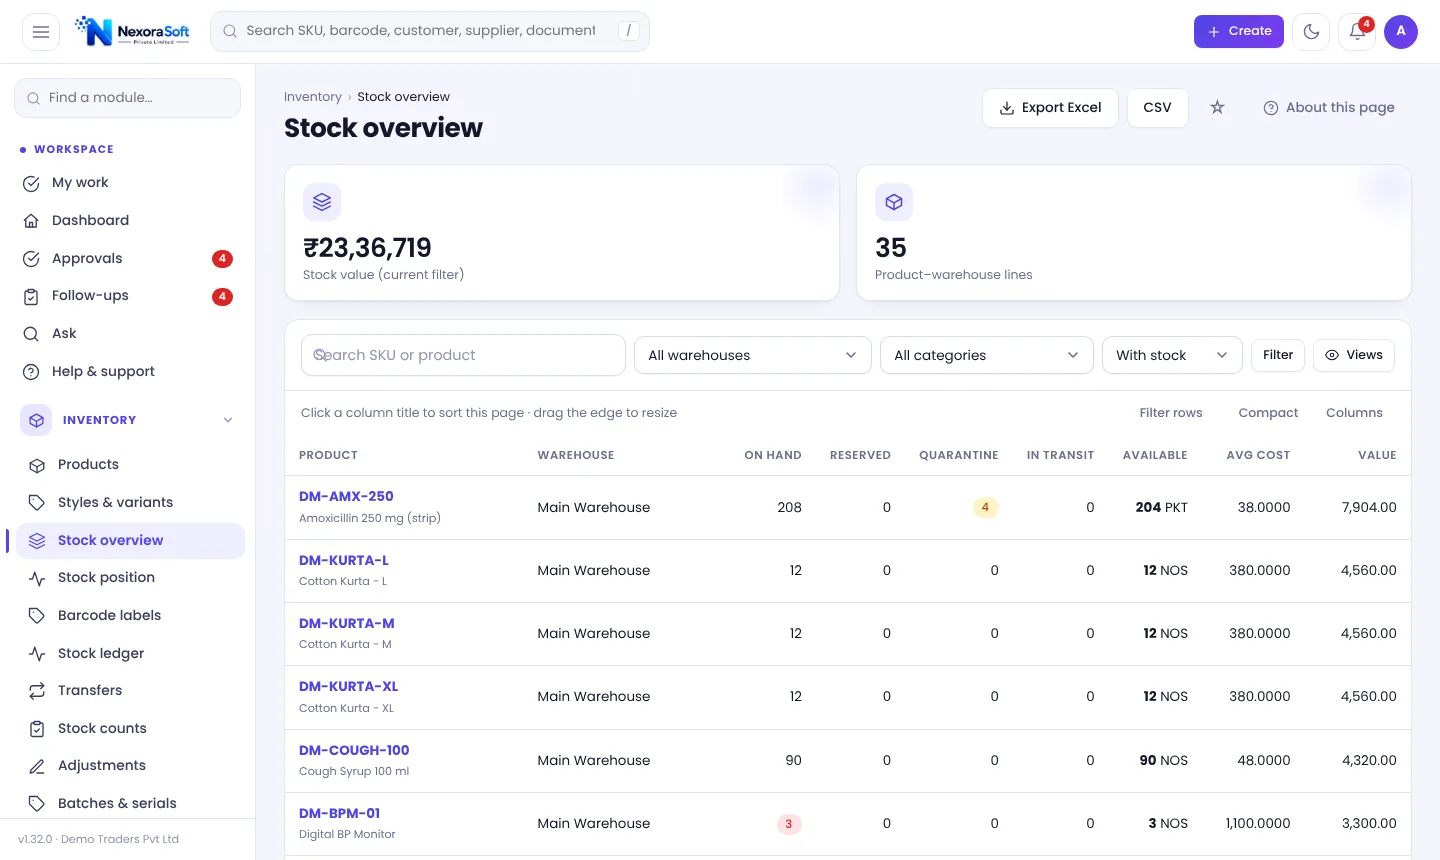Open the All categories dropdown

987,355
